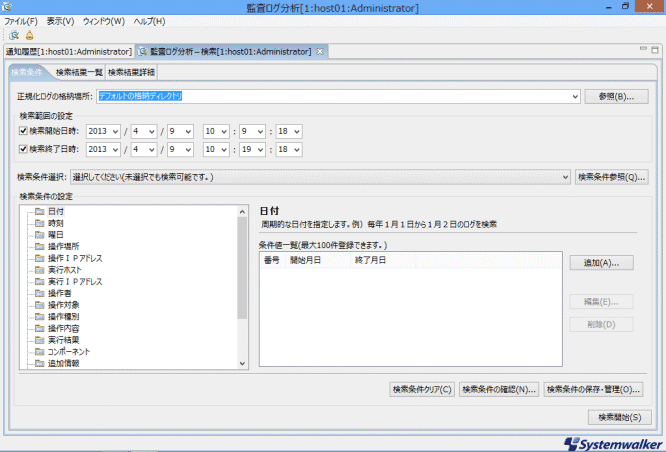The image size is (666, 452).
Task: Switch to the 検索結果一覧 tab
Action: pos(79,72)
